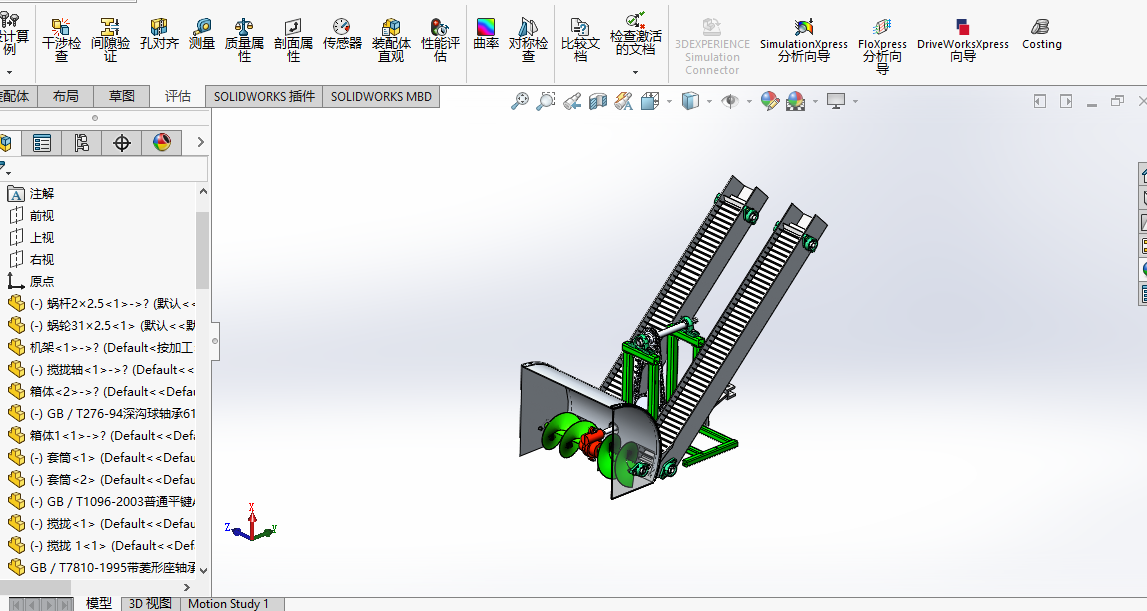Activate the 测量 measure tool
The image size is (1147, 611).
tap(202, 34)
